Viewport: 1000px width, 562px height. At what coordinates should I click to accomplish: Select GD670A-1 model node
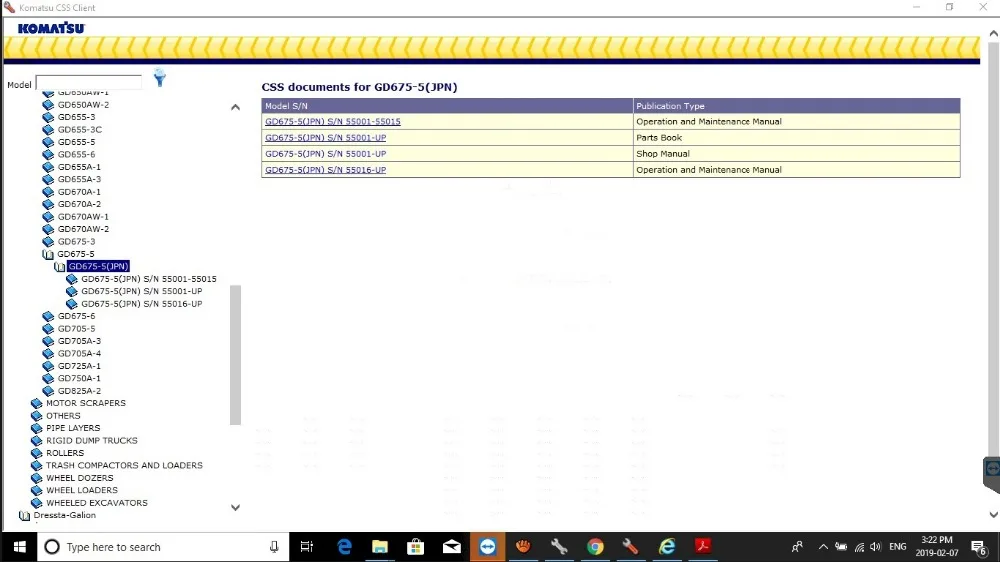[79, 191]
